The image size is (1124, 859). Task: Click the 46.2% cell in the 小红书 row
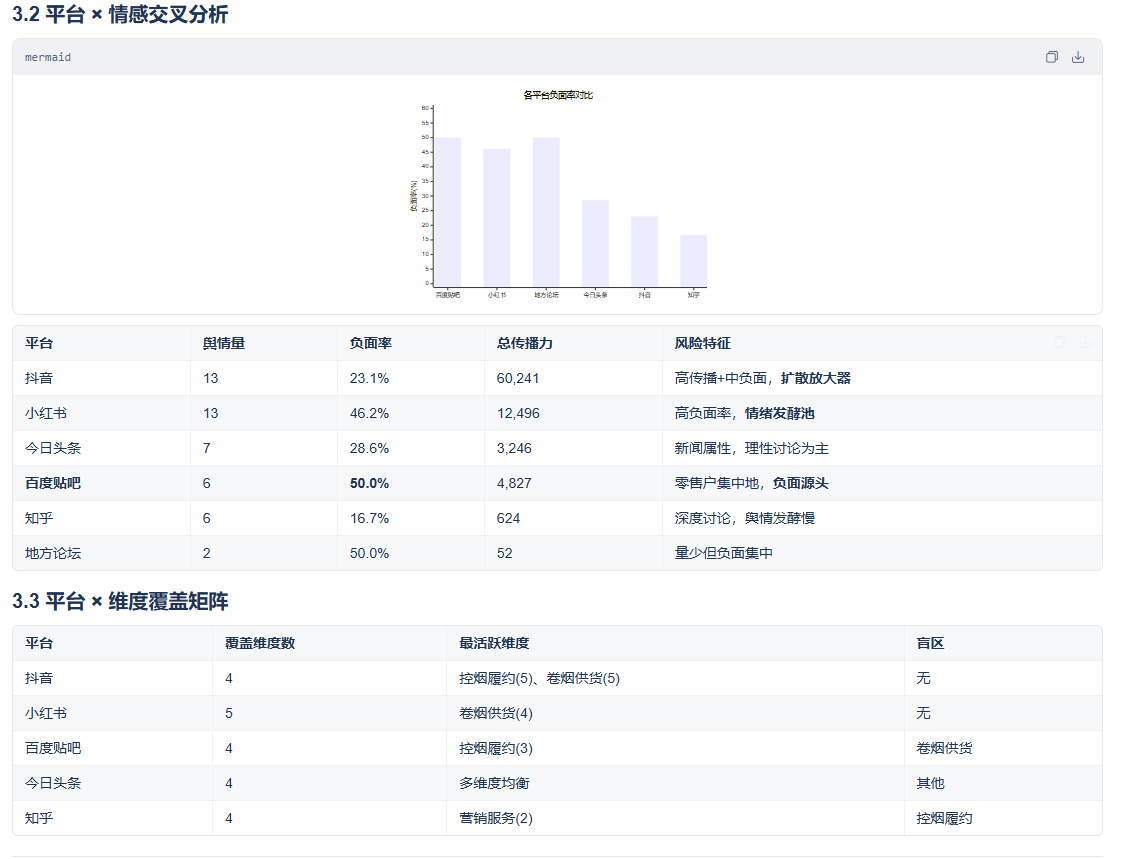click(369, 414)
